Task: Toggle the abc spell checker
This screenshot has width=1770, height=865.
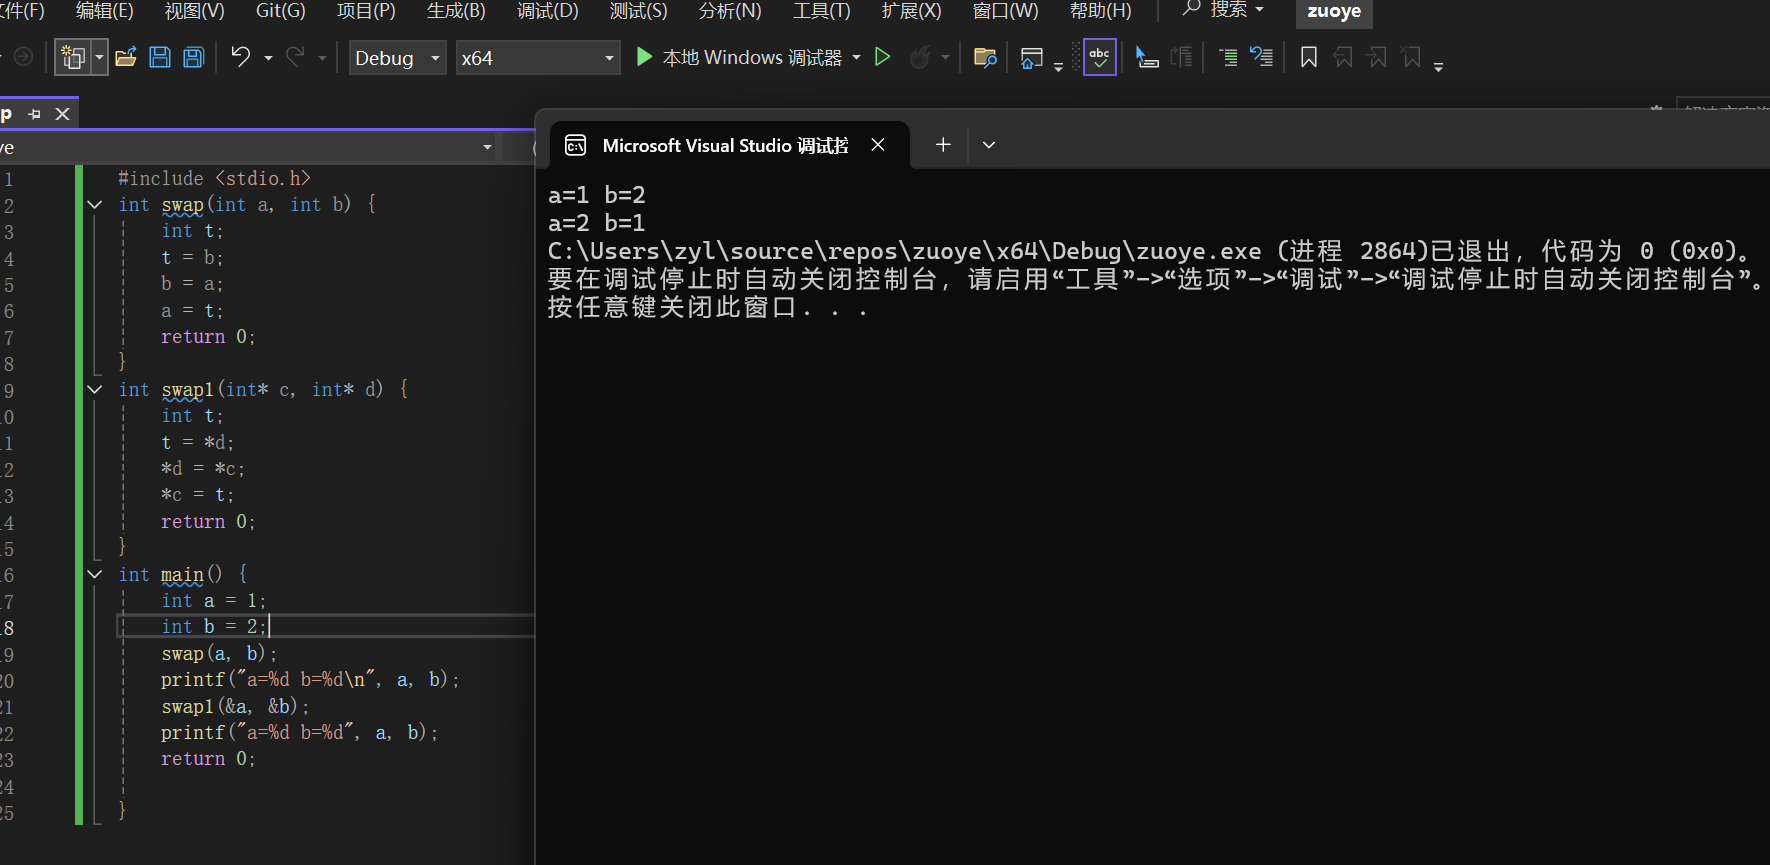Action: click(1100, 58)
